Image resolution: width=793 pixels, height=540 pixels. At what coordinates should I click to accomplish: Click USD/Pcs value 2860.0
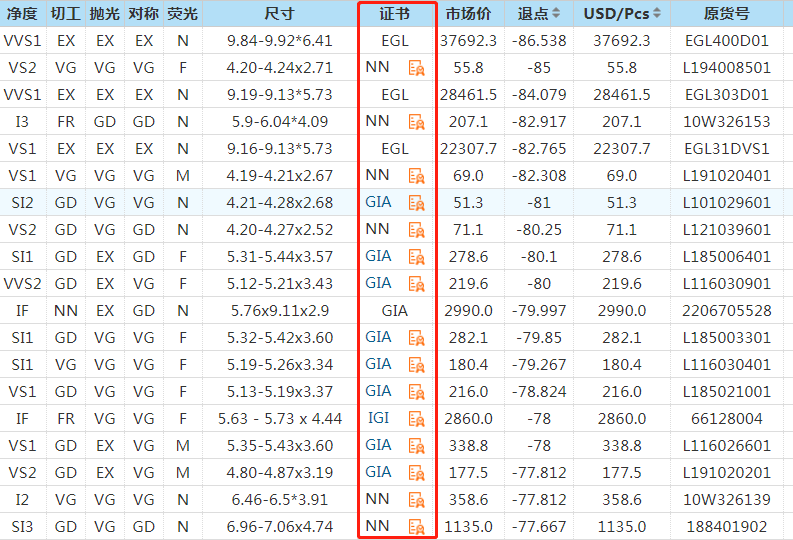(622, 419)
